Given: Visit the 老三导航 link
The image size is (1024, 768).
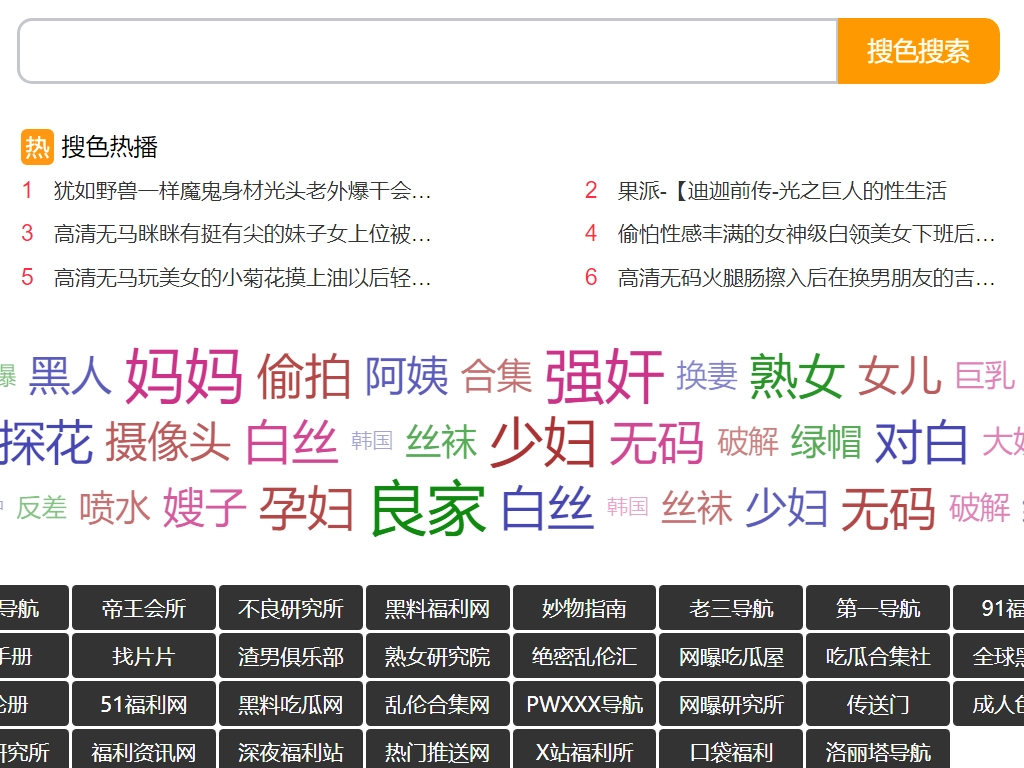Looking at the screenshot, I should tap(731, 609).
